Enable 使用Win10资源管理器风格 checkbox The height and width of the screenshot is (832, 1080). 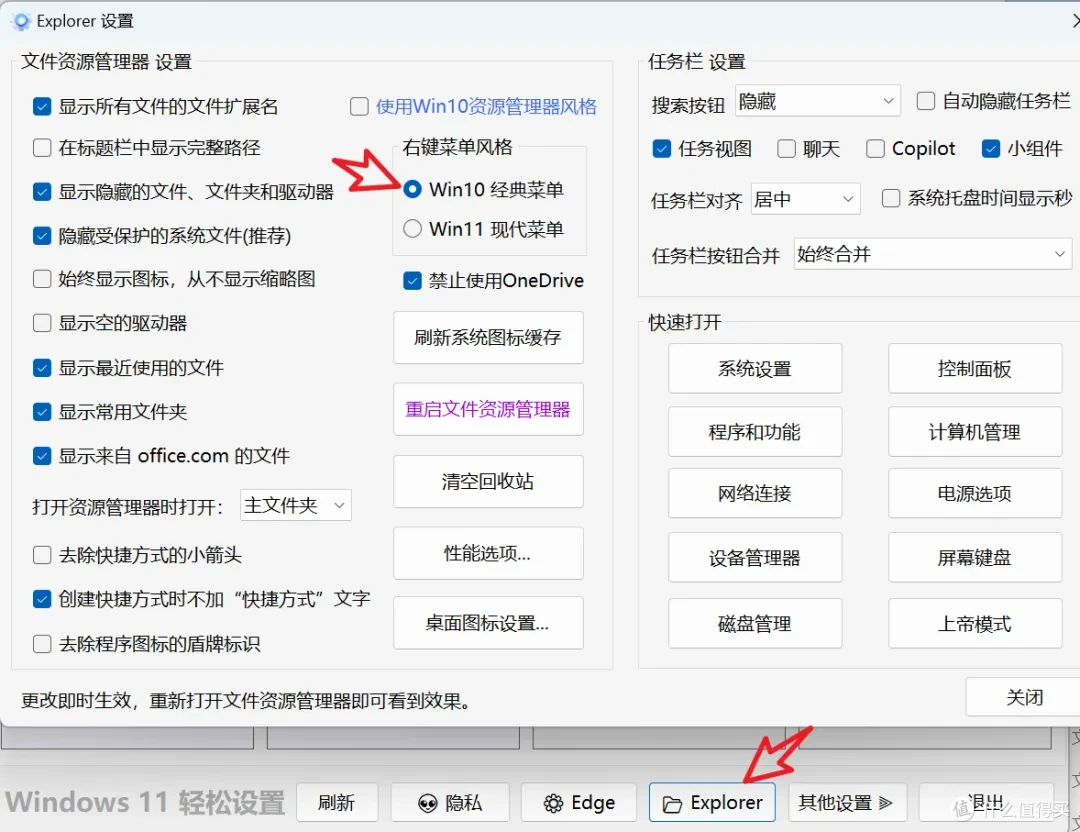tap(359, 107)
